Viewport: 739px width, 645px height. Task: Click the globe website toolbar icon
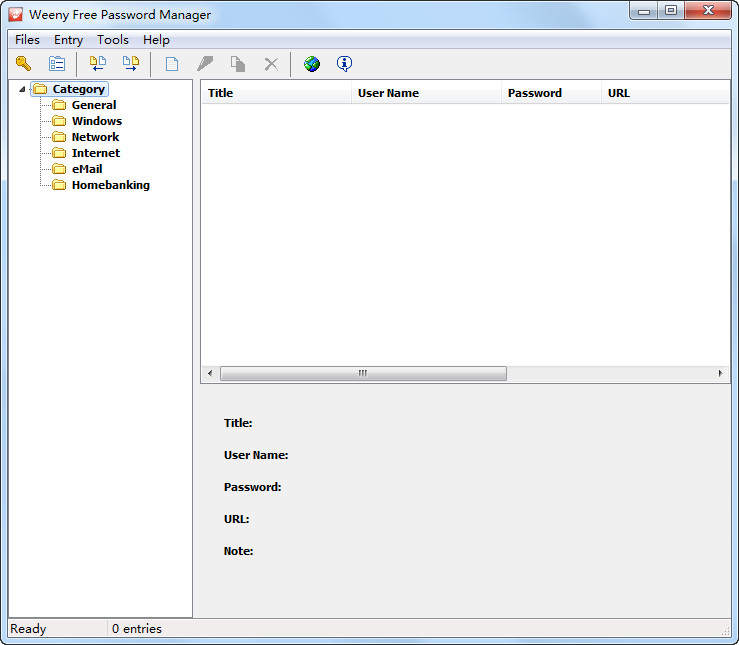[x=312, y=64]
